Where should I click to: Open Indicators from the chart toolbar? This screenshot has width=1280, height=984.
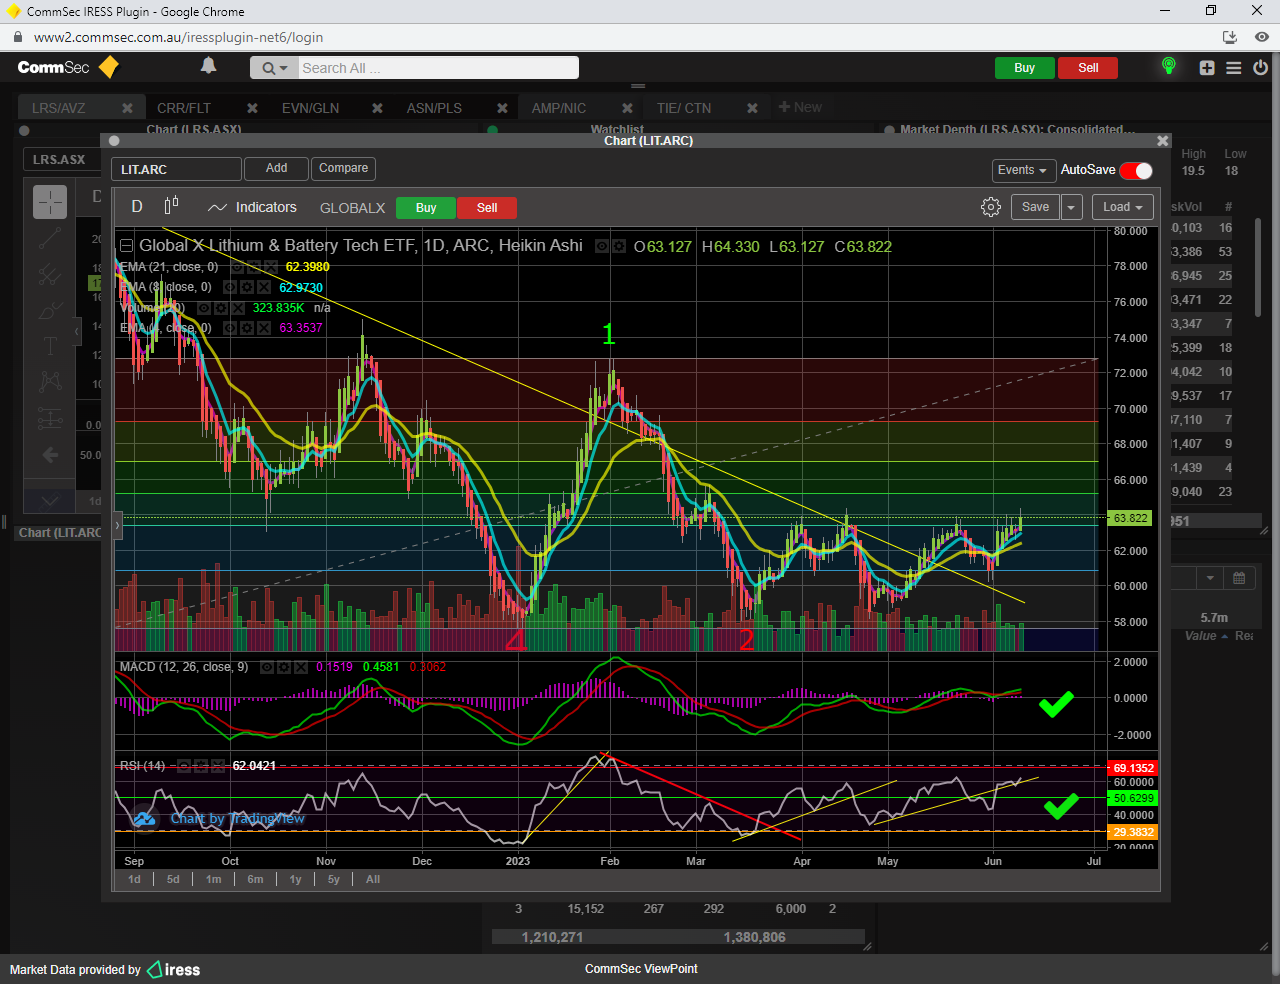(252, 207)
